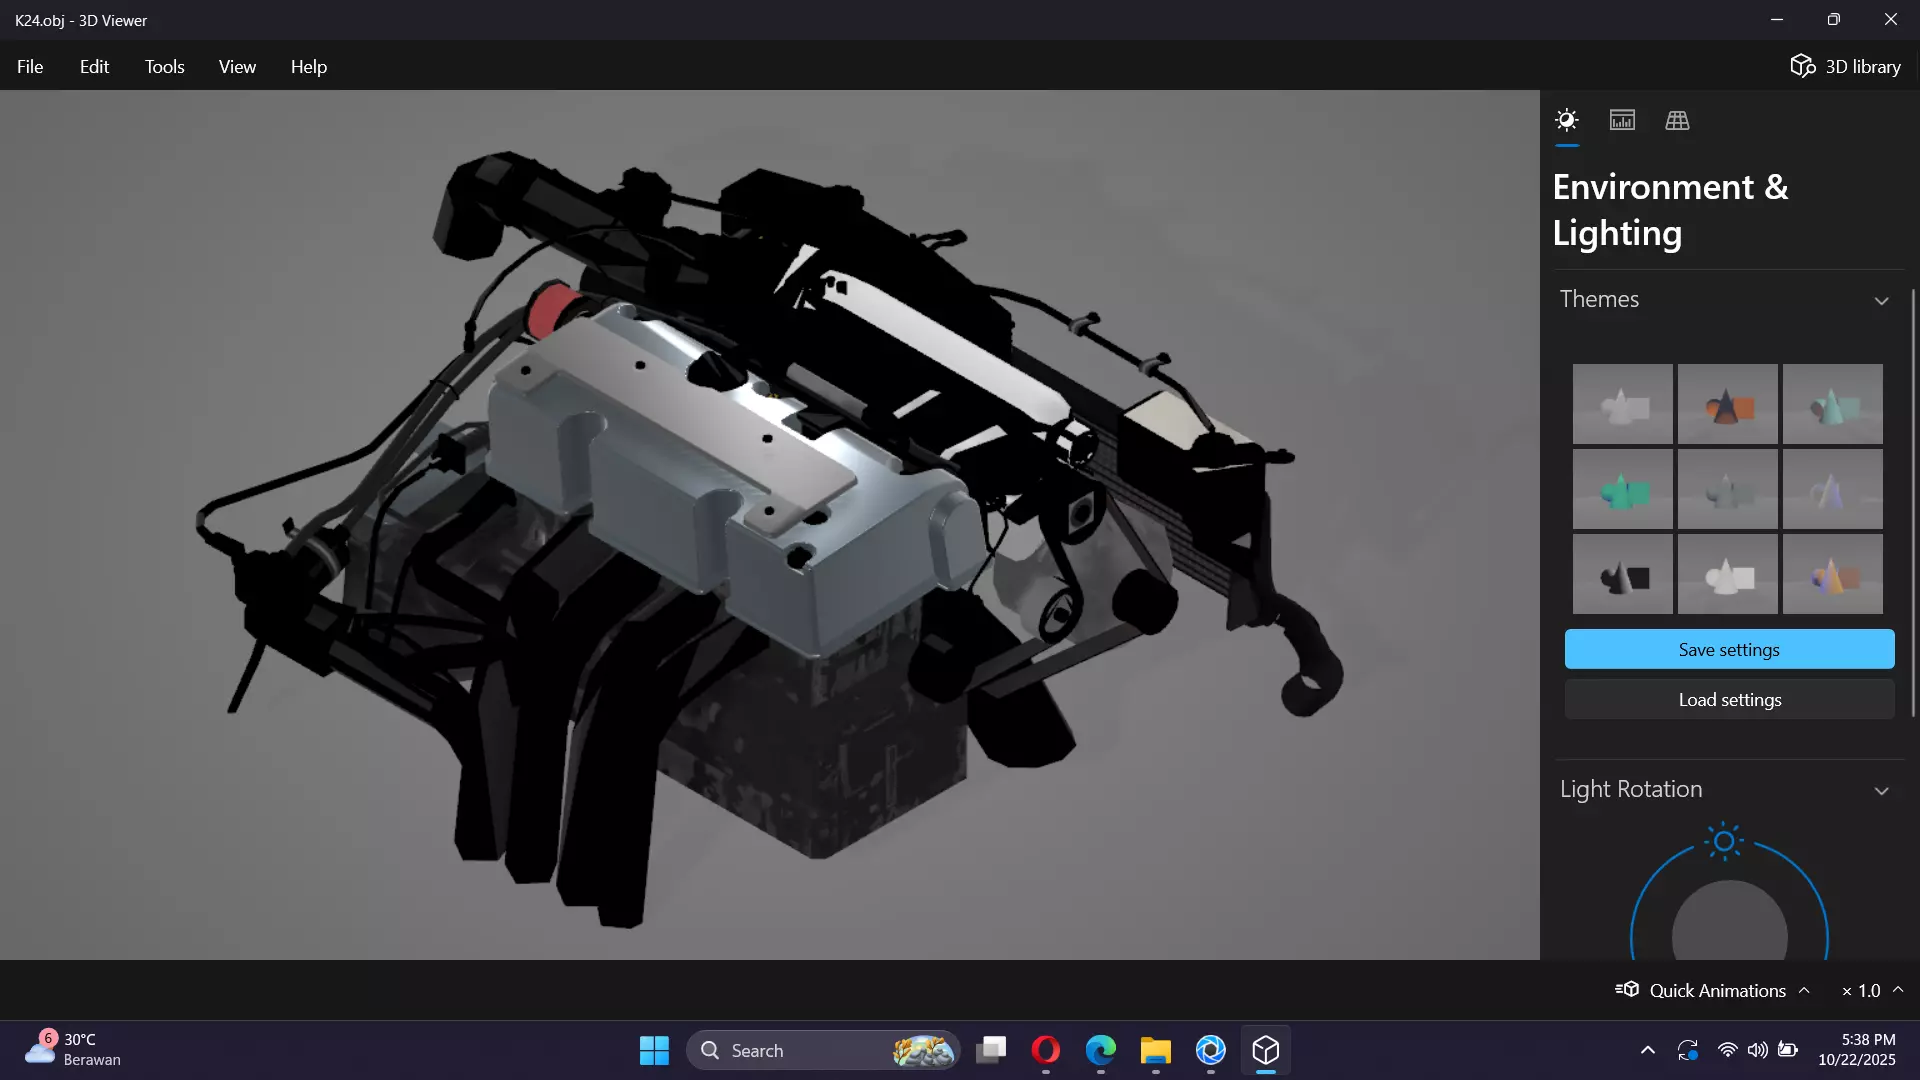
Task: Click the right panel vertical scrollbar
Action: click(1913, 503)
